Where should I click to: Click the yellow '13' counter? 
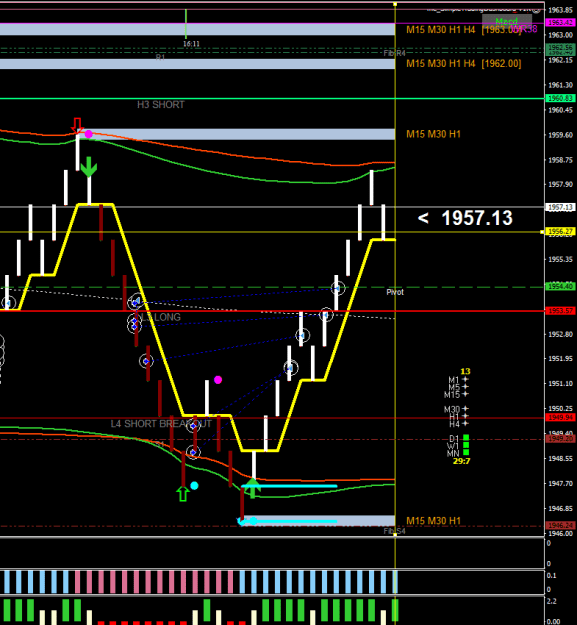click(x=465, y=371)
